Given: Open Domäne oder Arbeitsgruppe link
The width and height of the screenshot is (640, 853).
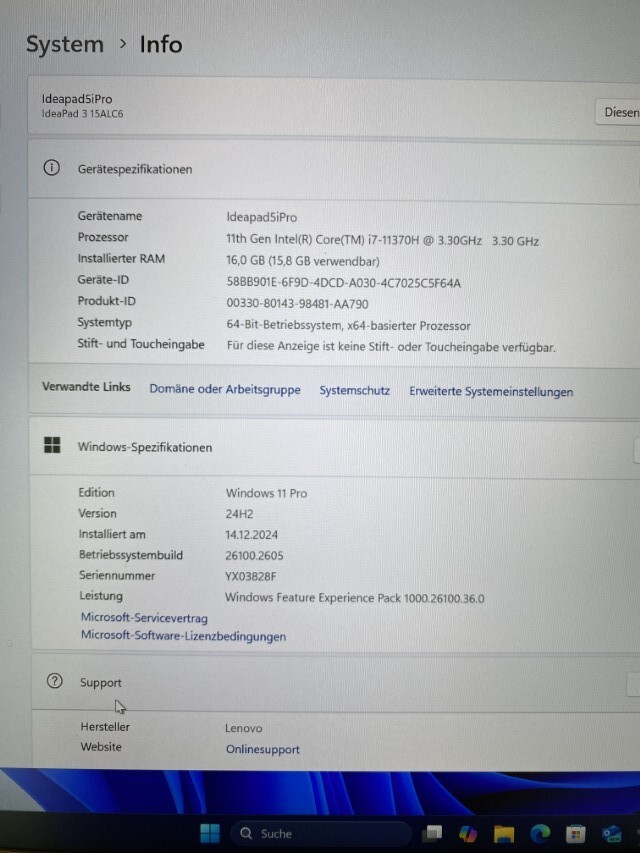Looking at the screenshot, I should click(225, 390).
